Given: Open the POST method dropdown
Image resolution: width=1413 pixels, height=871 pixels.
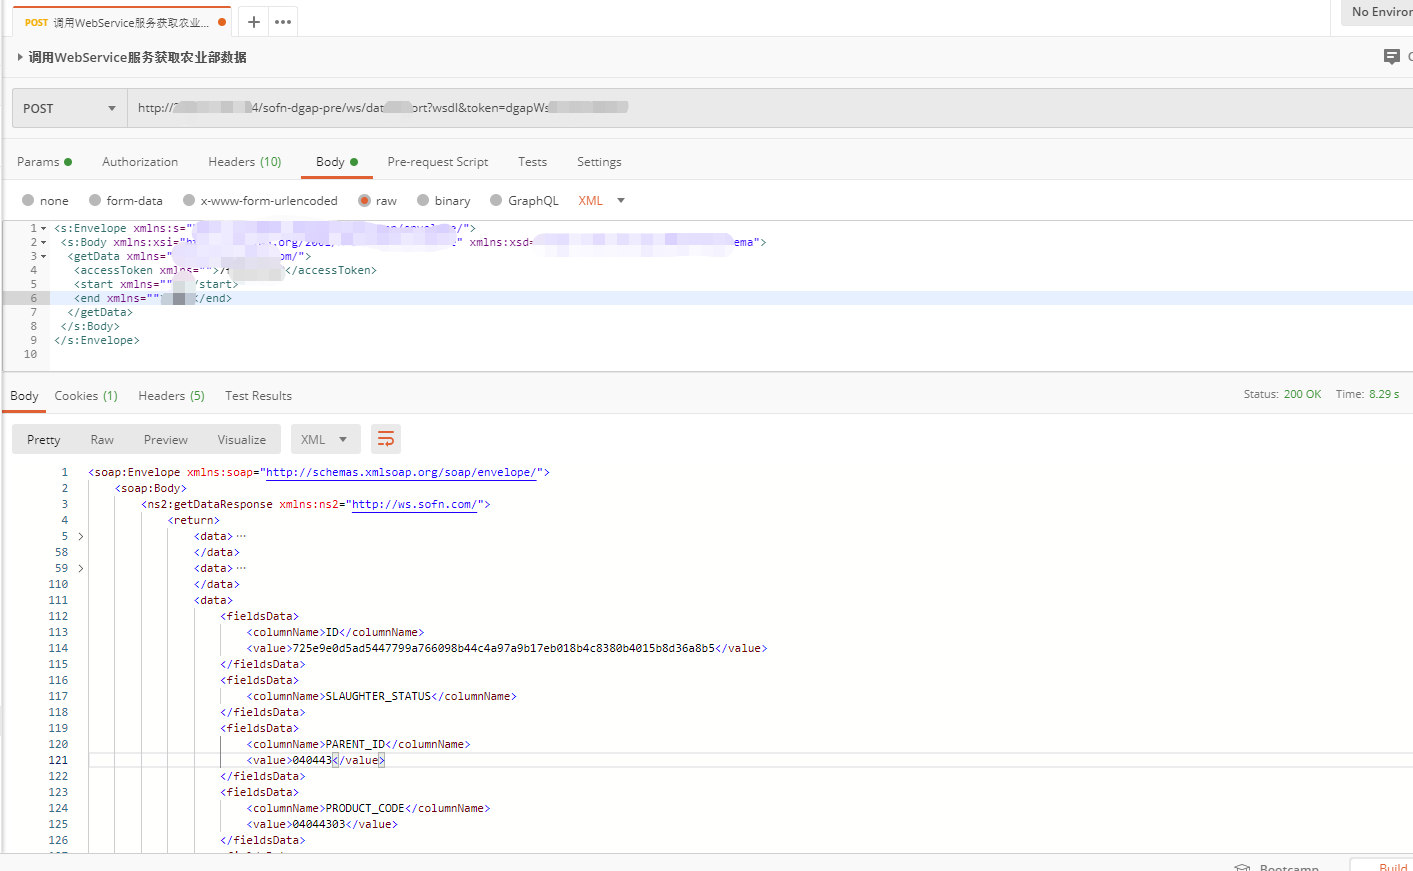Looking at the screenshot, I should coord(67,106).
